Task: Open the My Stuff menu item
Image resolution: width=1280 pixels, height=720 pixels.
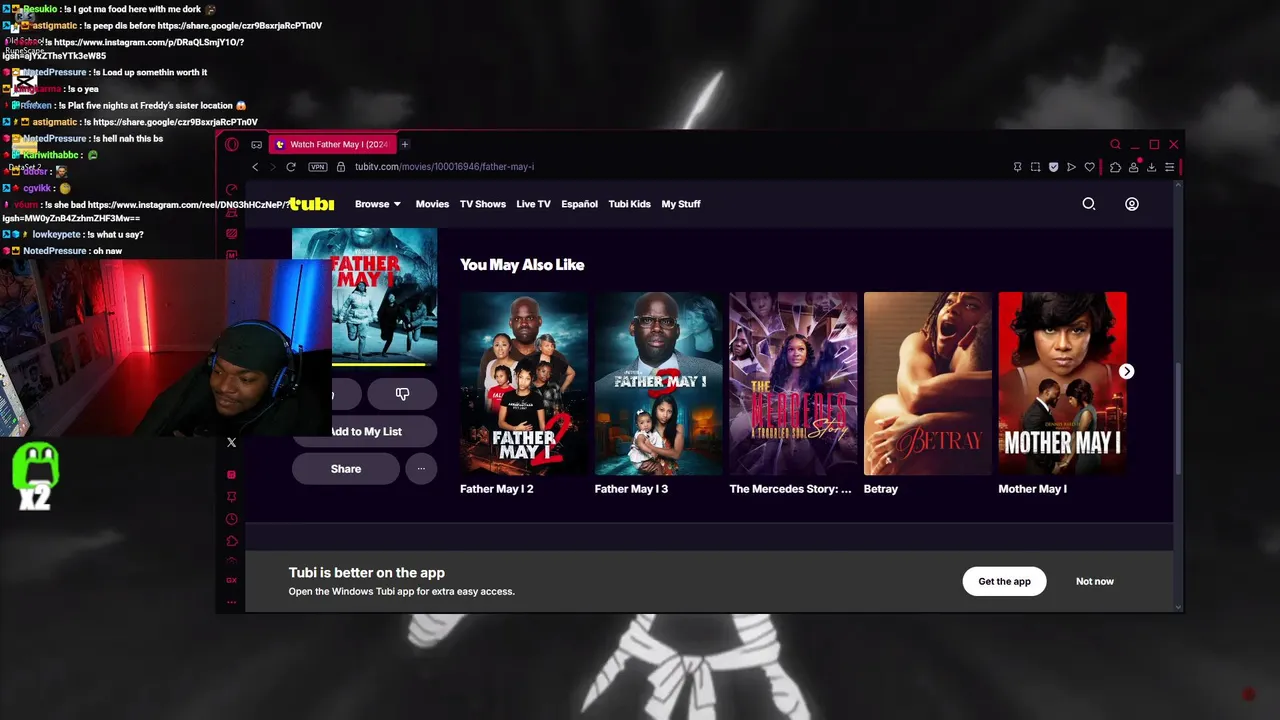Action: pyautogui.click(x=681, y=204)
